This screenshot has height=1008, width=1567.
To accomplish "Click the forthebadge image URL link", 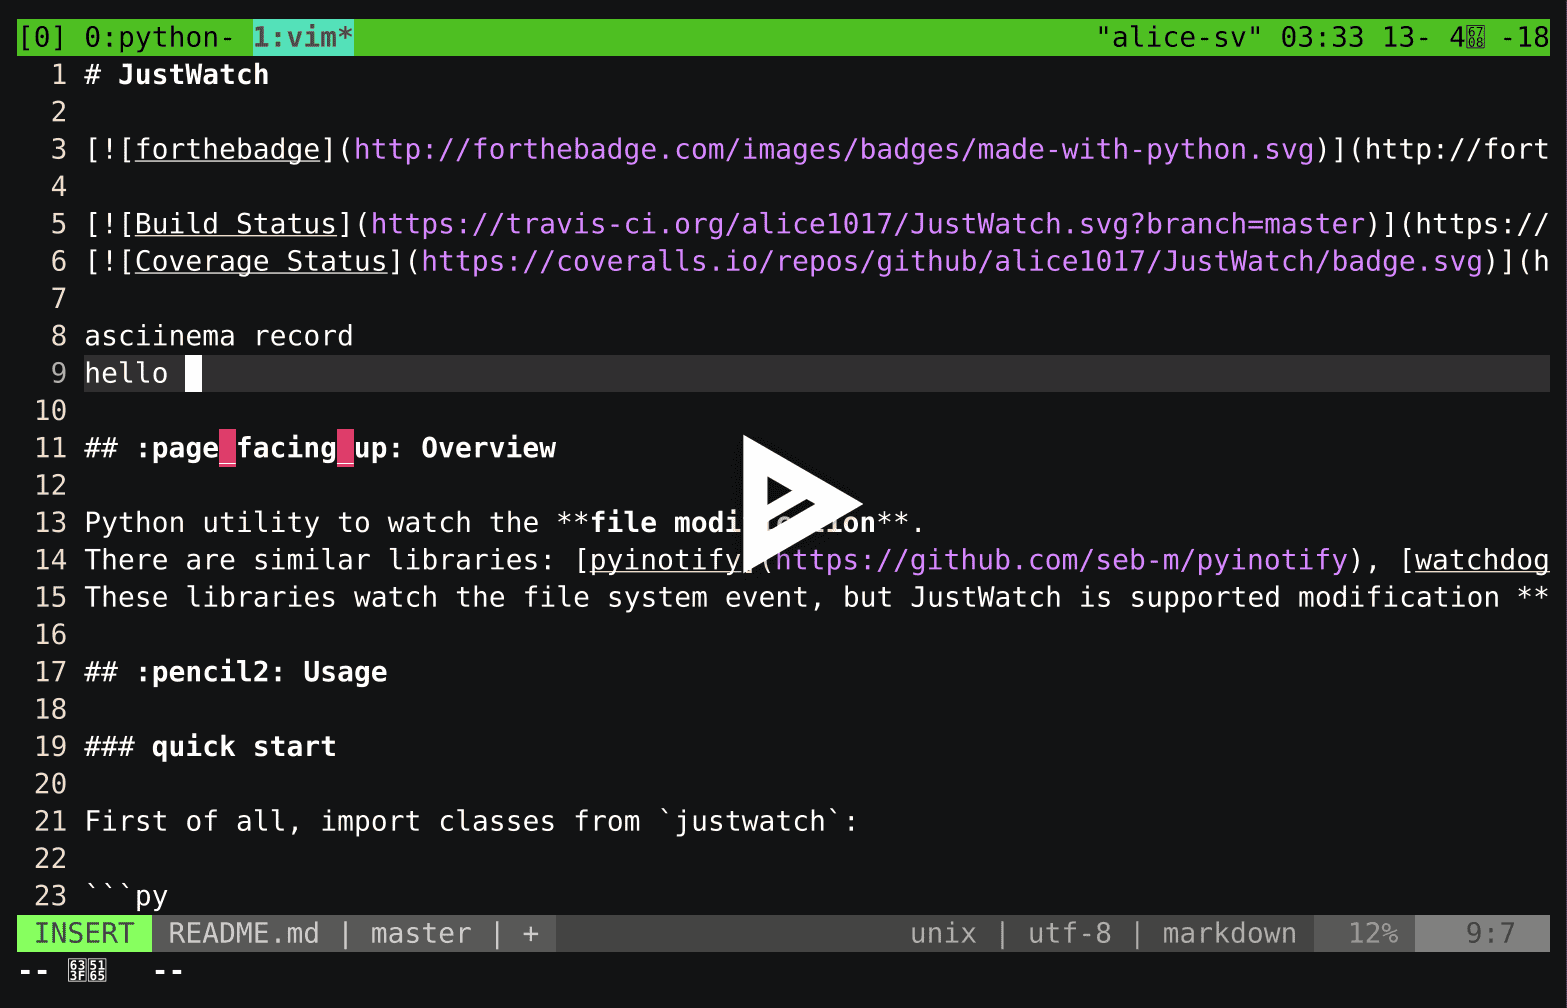I will [834, 149].
